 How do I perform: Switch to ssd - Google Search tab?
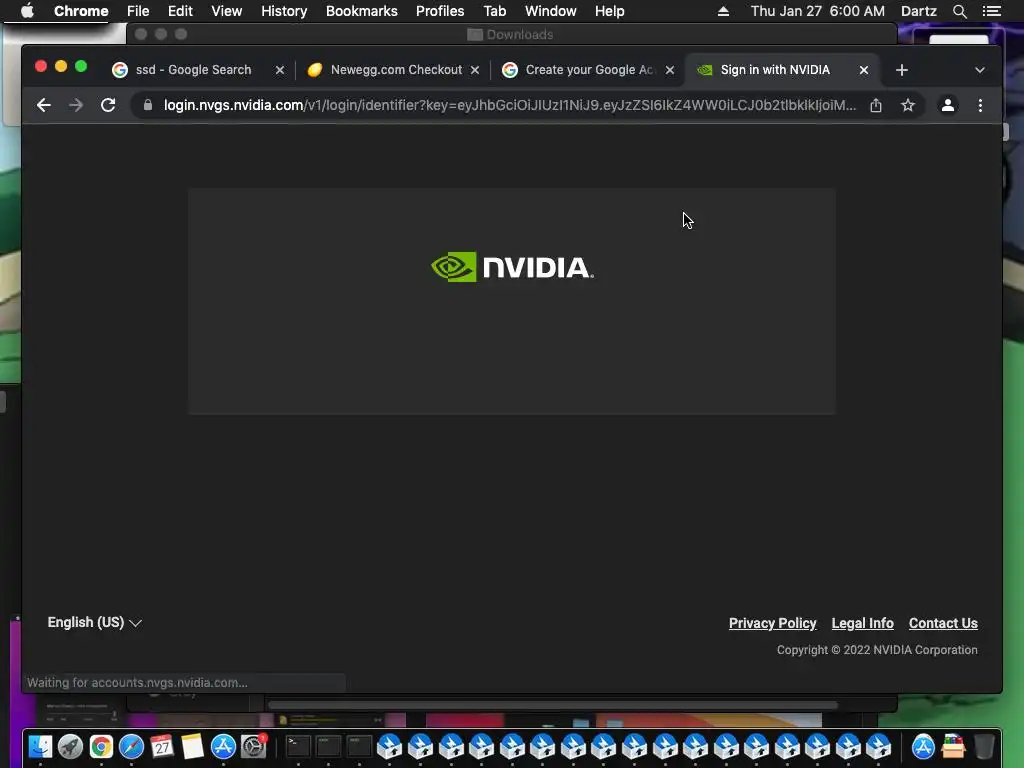click(x=193, y=70)
